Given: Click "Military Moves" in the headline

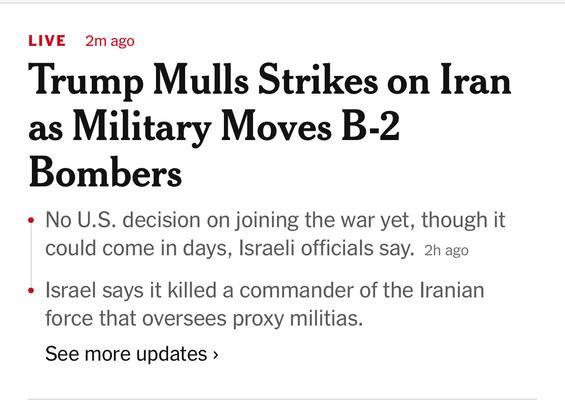Looking at the screenshot, I should (202, 127).
